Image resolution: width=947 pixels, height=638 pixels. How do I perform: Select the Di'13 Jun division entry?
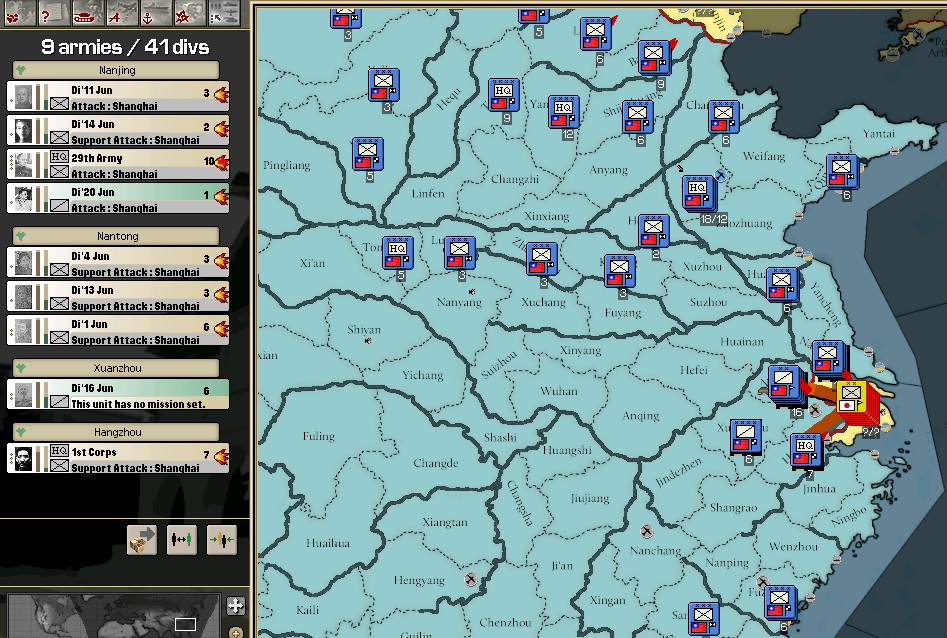point(118,297)
